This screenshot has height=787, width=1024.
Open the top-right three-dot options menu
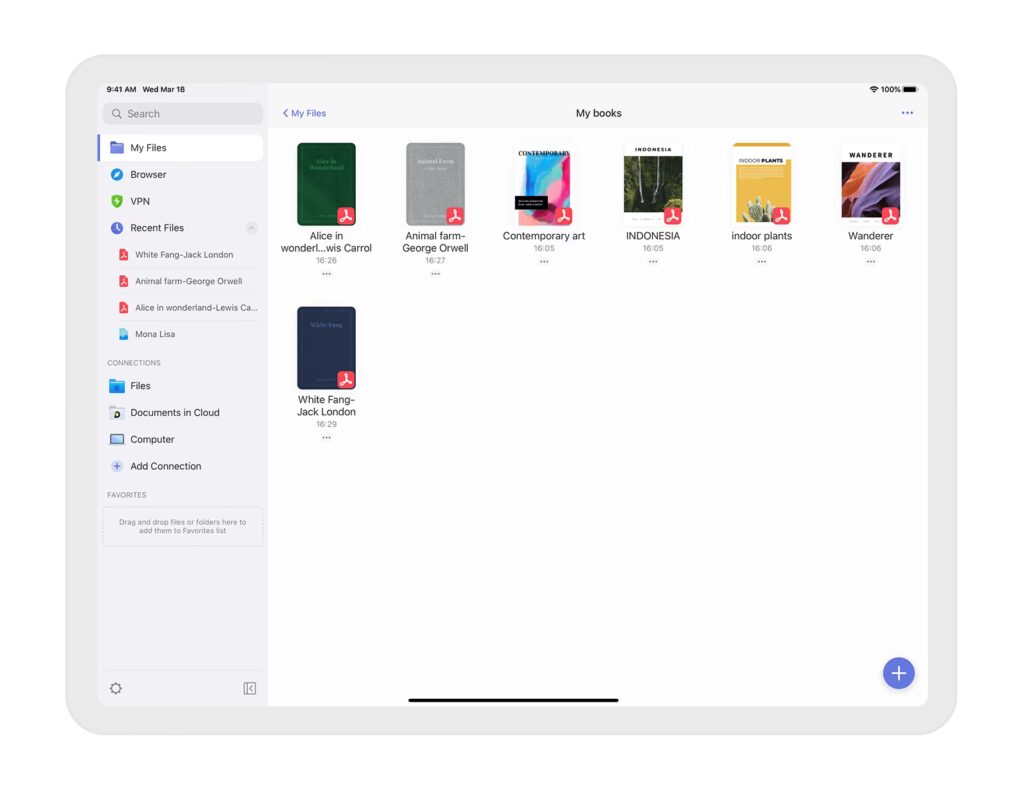pyautogui.click(x=907, y=113)
